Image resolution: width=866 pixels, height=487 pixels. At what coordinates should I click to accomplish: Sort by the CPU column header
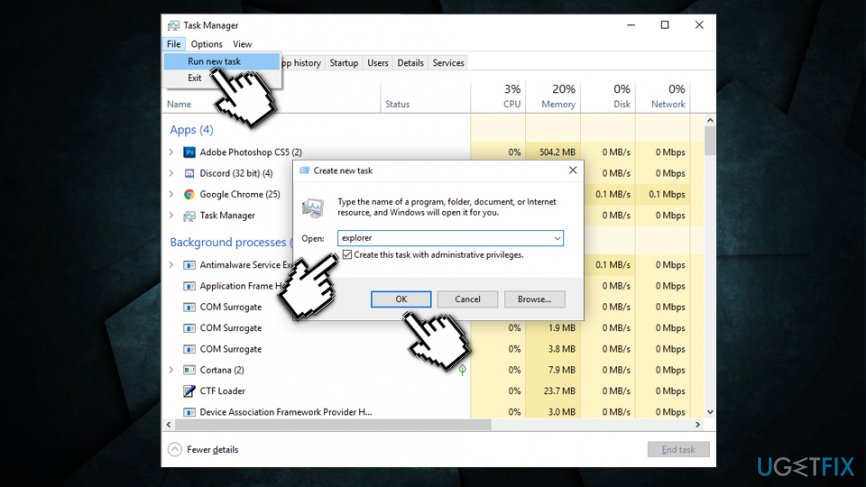[x=498, y=96]
